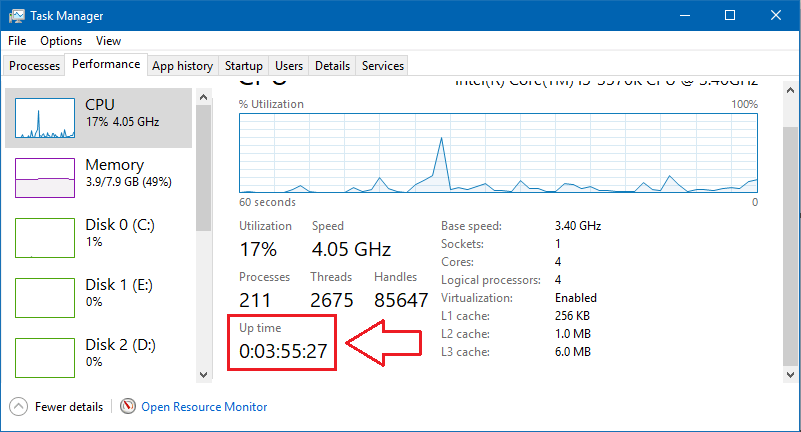Open the View menu
Screen dimensions: 801x432
pyautogui.click(x=108, y=41)
